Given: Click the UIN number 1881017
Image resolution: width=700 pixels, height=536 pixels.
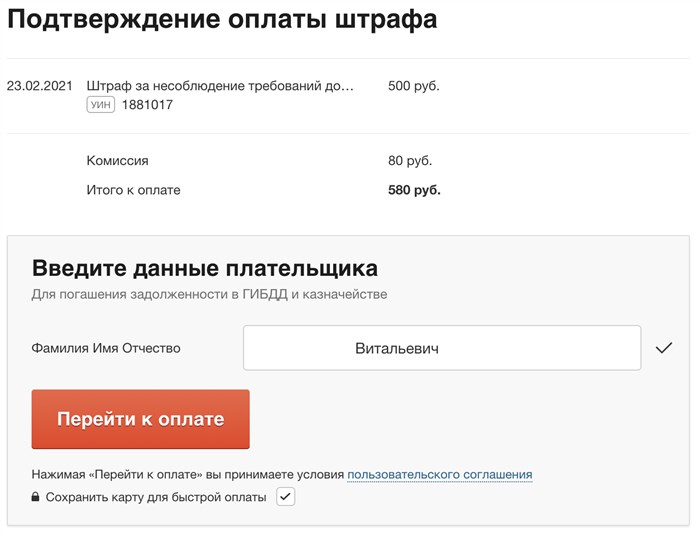Looking at the screenshot, I should [147, 105].
